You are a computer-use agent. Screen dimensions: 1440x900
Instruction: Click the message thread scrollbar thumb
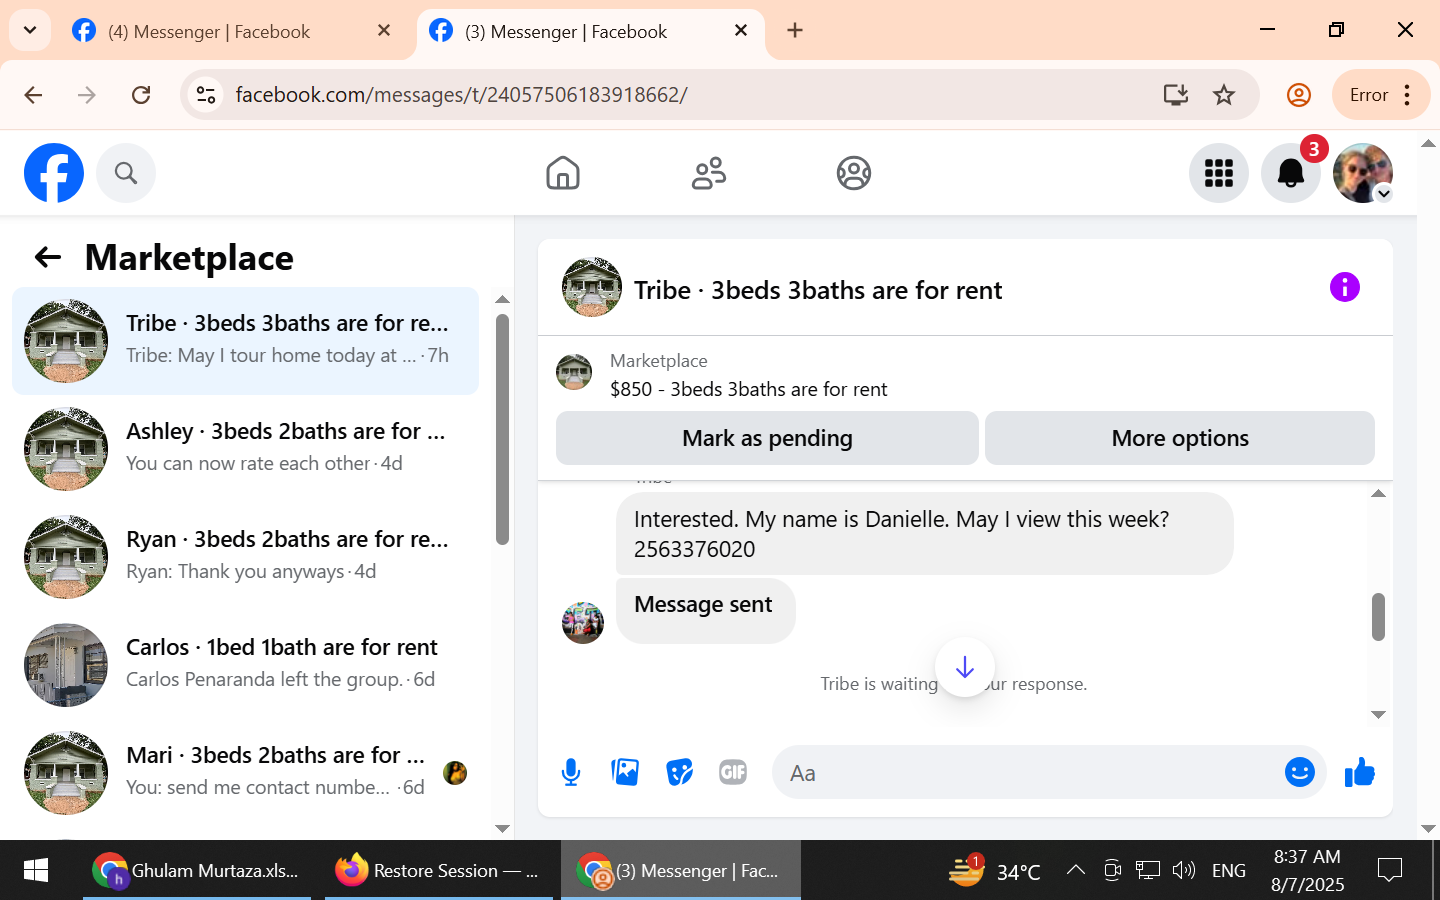pyautogui.click(x=1378, y=617)
